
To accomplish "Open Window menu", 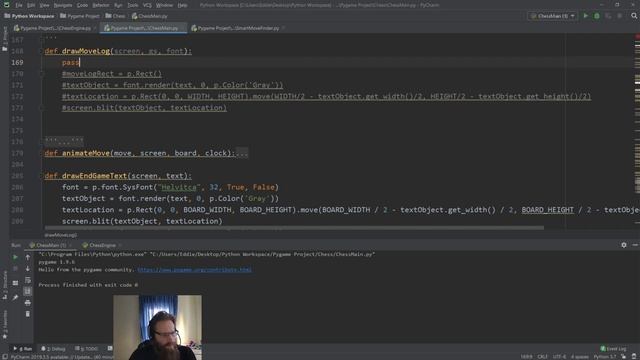I will (x=164, y=5).
